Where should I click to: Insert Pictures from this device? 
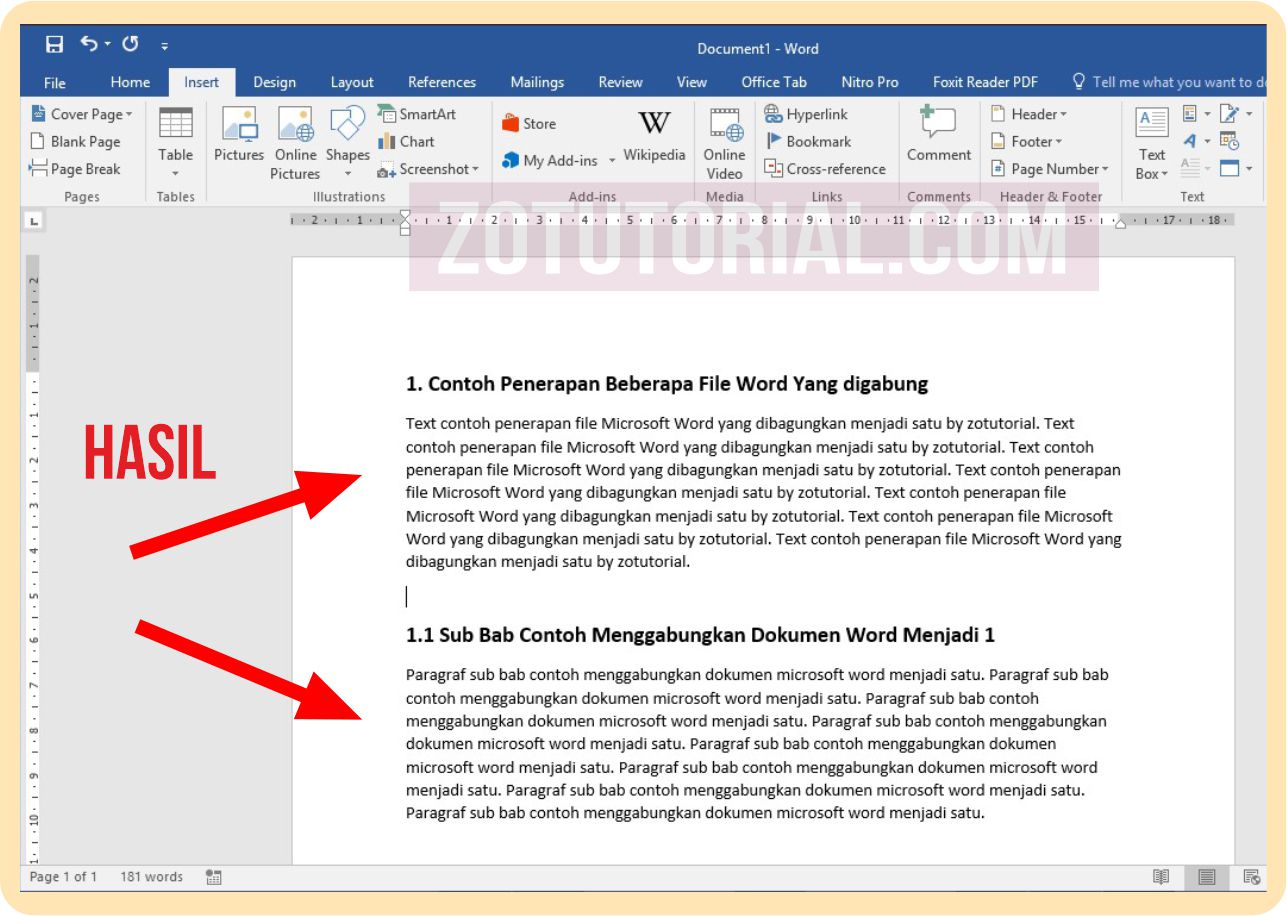(239, 135)
